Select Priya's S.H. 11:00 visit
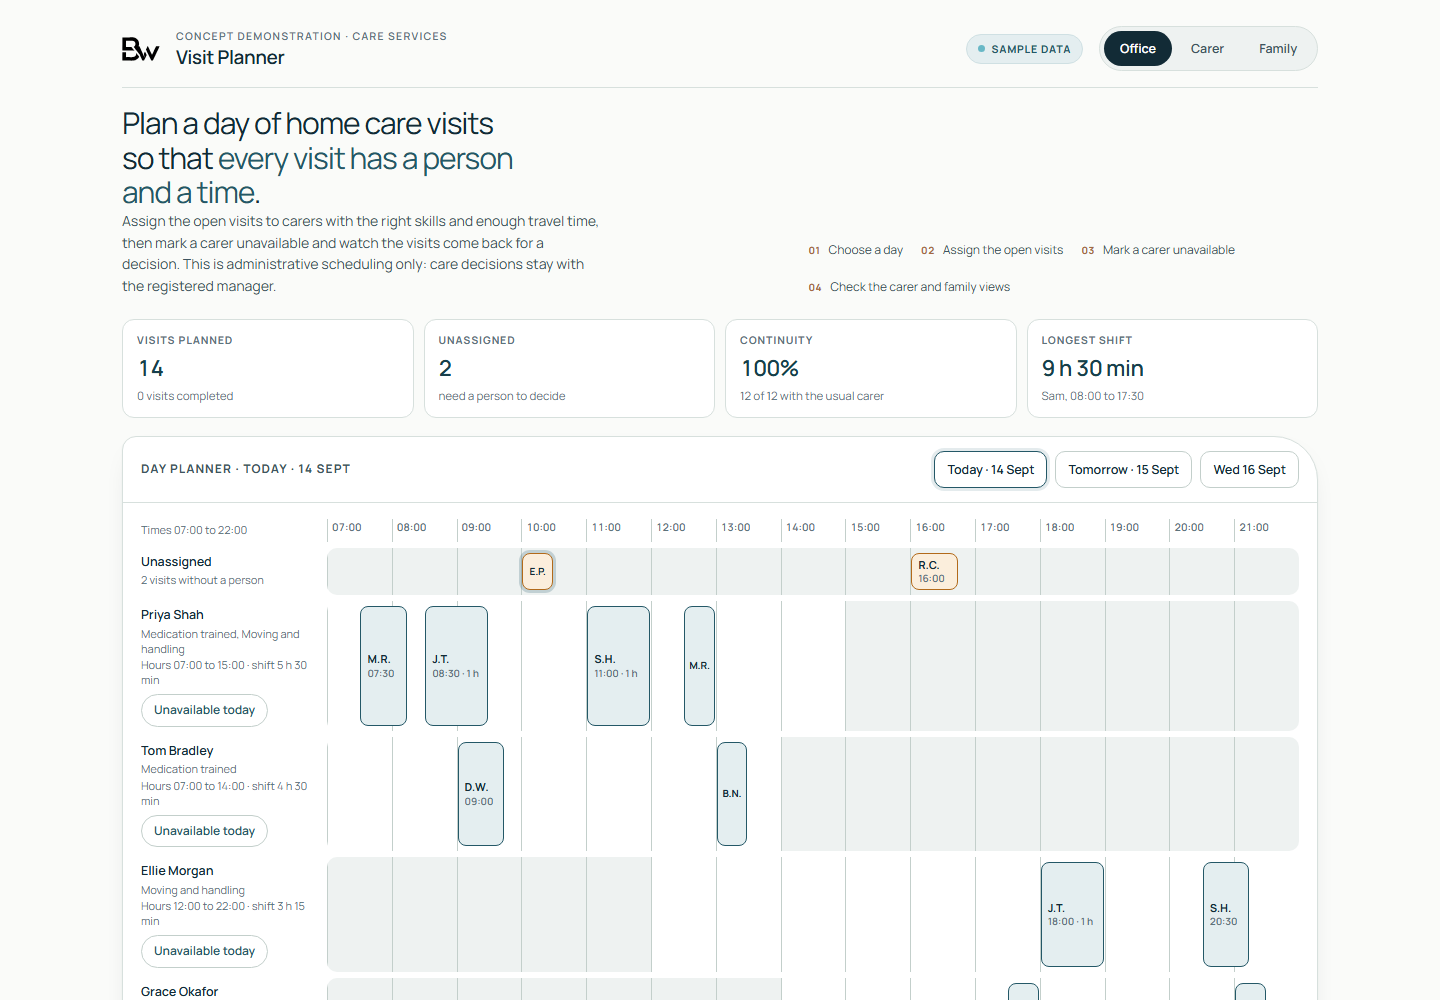 tap(618, 666)
